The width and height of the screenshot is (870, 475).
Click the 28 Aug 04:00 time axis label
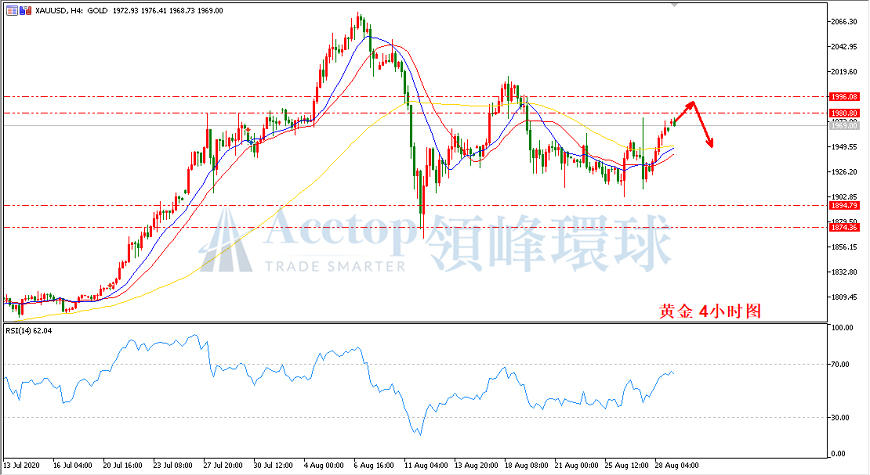tap(676, 465)
